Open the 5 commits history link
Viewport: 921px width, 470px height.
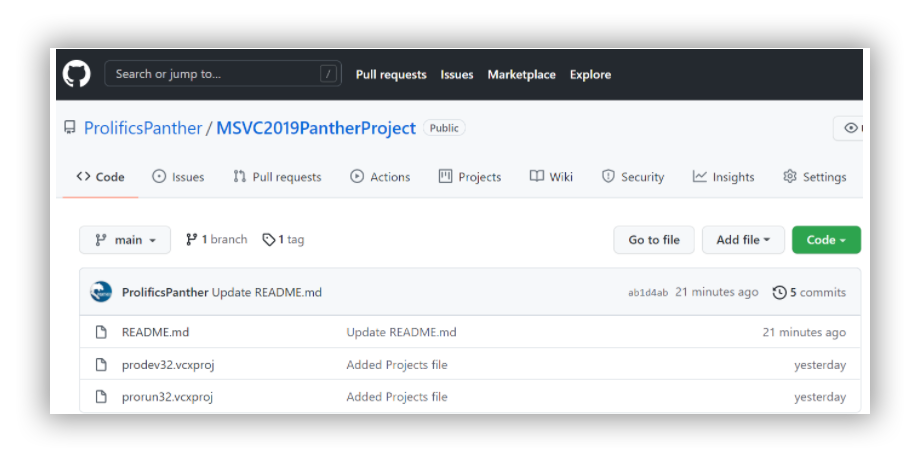click(809, 292)
